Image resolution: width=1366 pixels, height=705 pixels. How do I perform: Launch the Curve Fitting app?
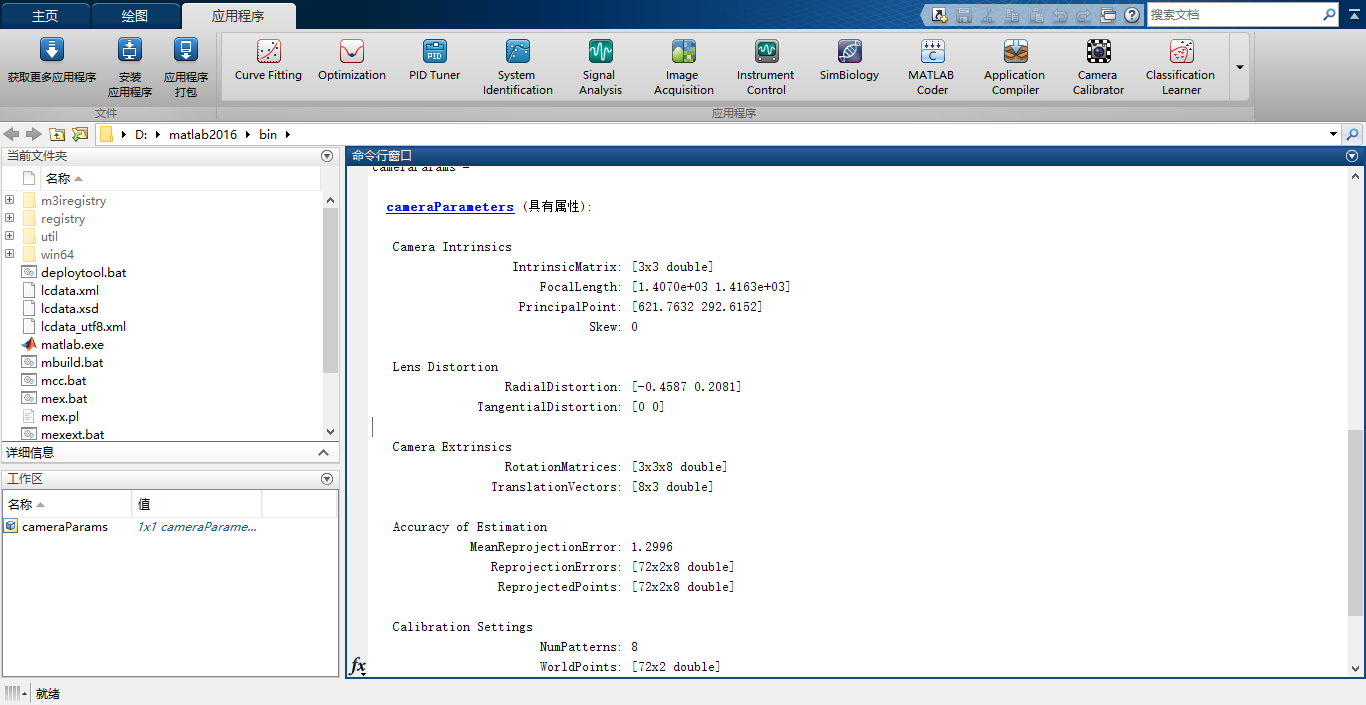click(x=268, y=62)
